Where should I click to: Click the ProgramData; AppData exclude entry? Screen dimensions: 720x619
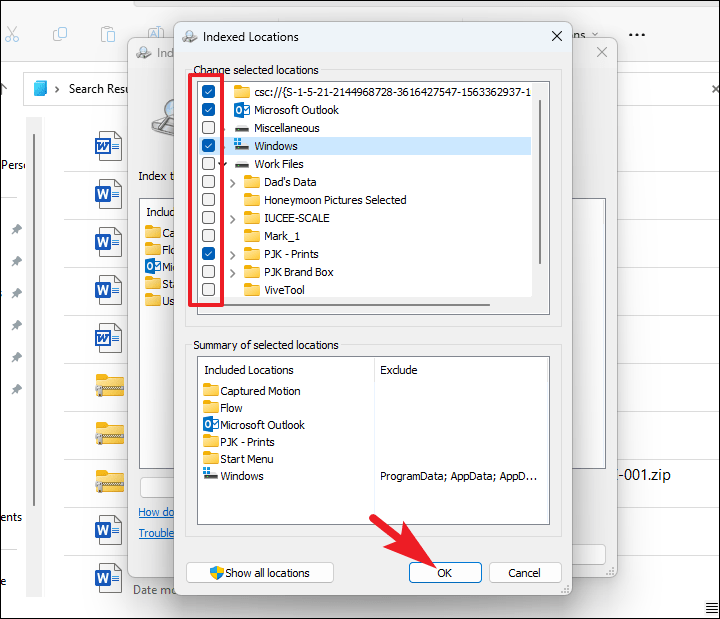click(458, 476)
